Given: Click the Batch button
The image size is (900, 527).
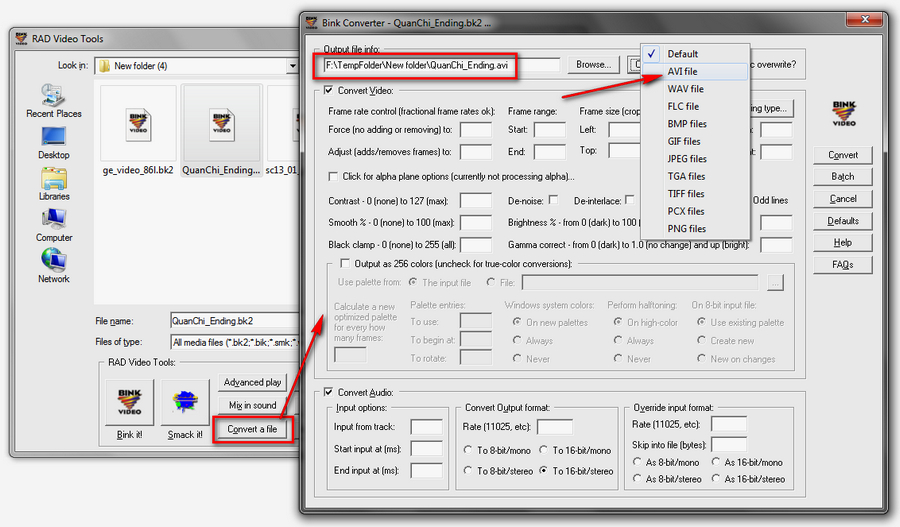Looking at the screenshot, I should 843,177.
